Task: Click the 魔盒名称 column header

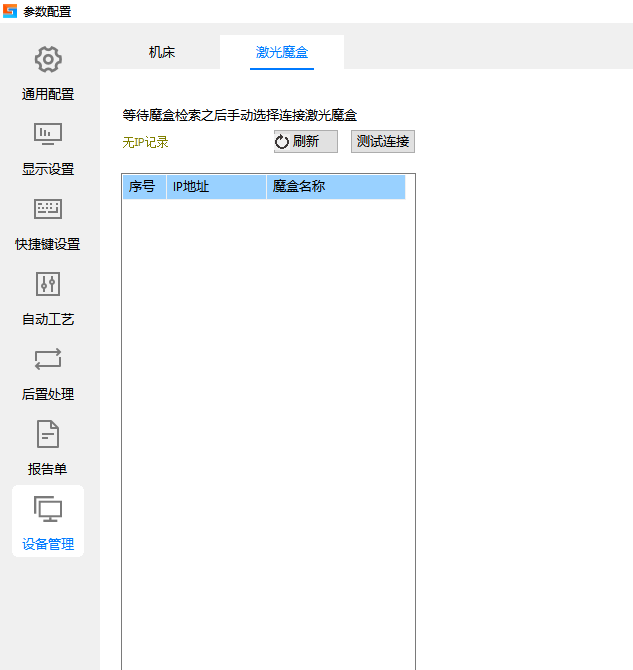Action: tap(336, 187)
